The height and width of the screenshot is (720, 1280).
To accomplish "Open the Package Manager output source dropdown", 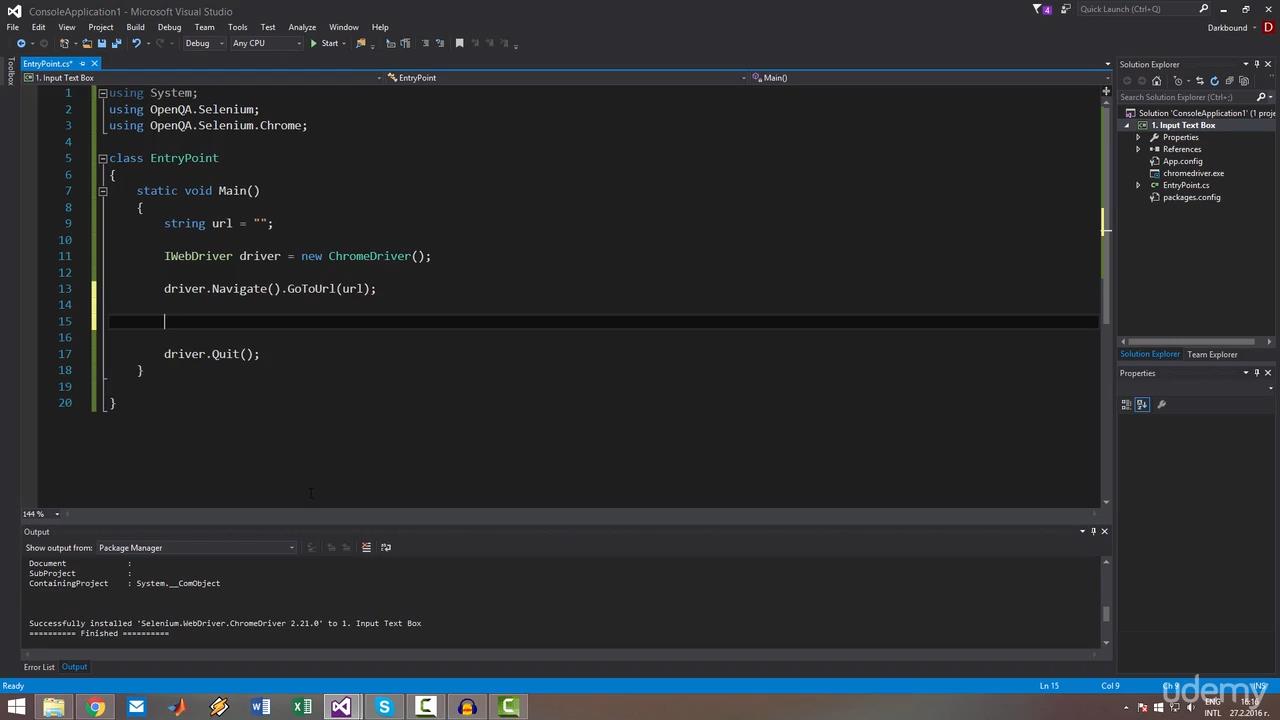I will tap(196, 548).
